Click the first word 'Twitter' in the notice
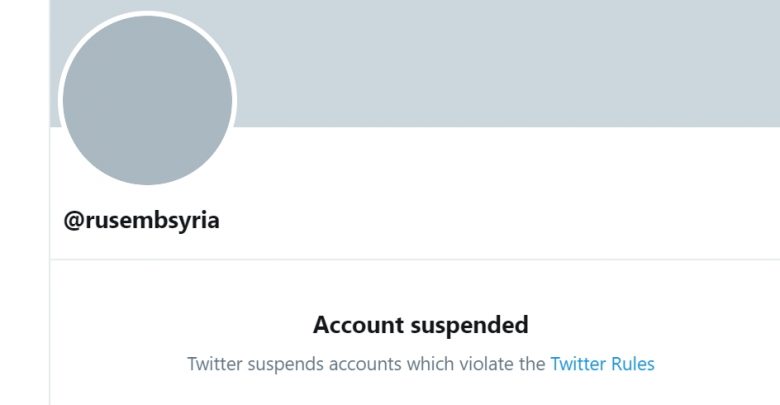Image resolution: width=780 pixels, height=405 pixels. pos(215,364)
